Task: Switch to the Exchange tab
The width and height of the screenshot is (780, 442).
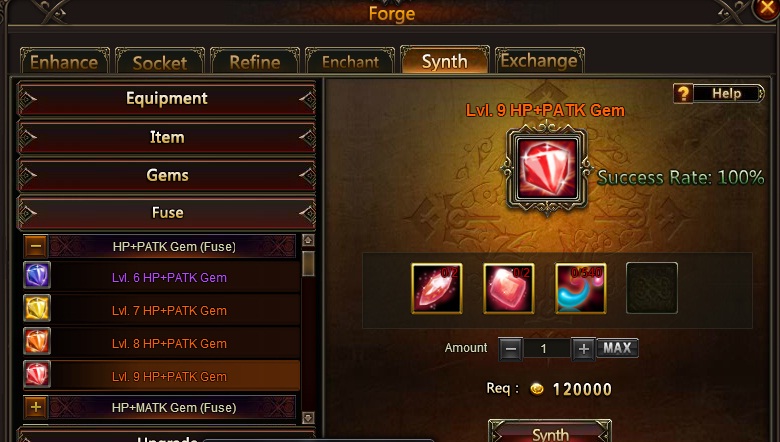Action: (x=540, y=61)
